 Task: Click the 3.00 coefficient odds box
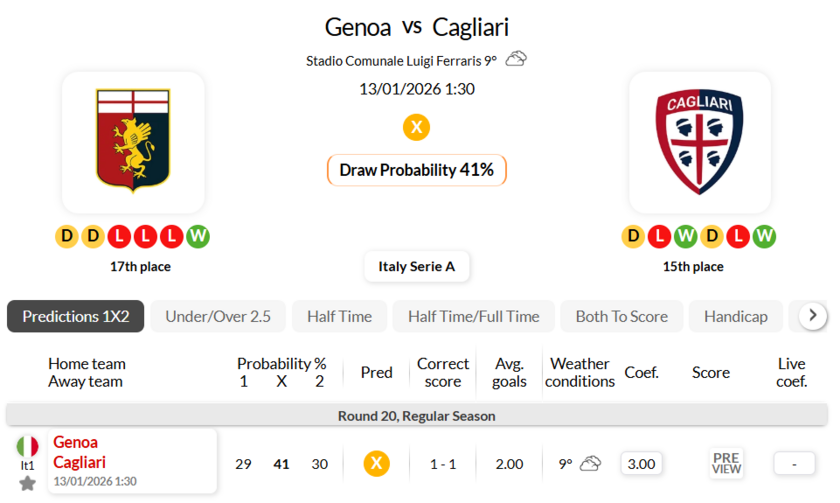coord(641,463)
